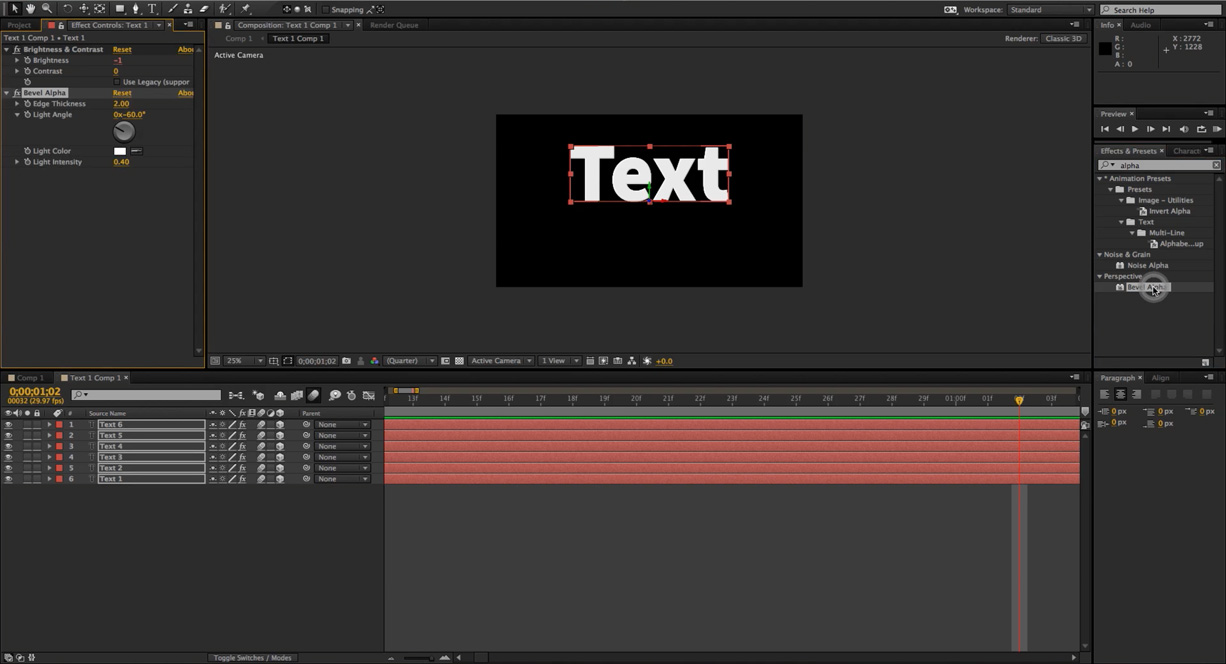This screenshot has height=664, width=1226.
Task: Select the Zoom tool
Action: pyautogui.click(x=47, y=9)
